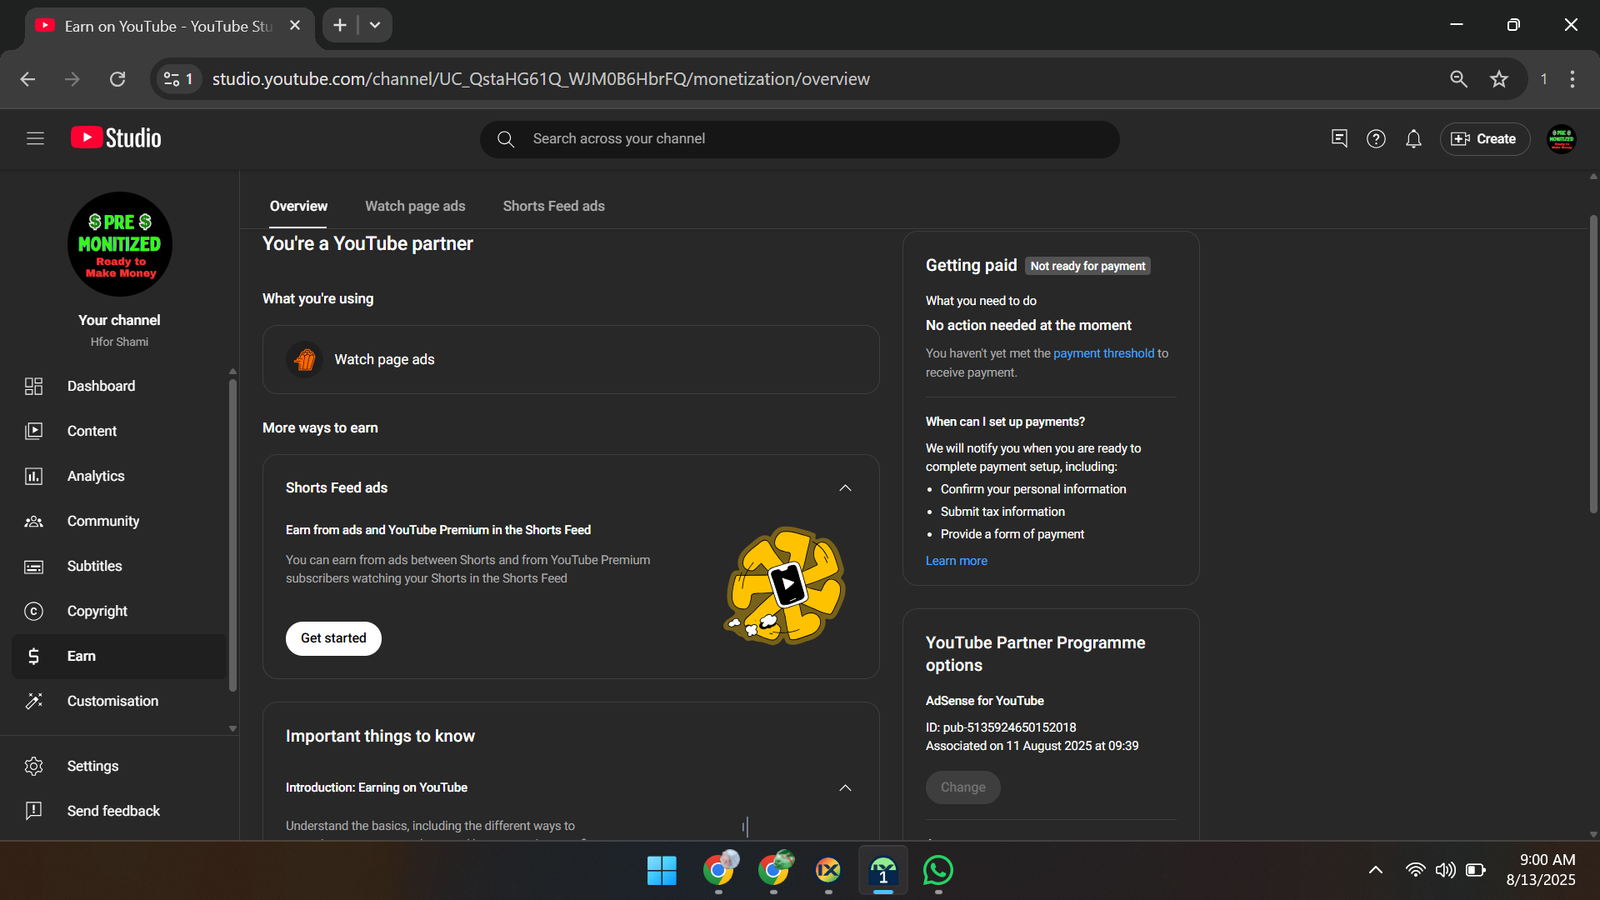This screenshot has width=1600, height=900.
Task: Switch to the Shorts Feed ads tab
Action: (x=553, y=206)
